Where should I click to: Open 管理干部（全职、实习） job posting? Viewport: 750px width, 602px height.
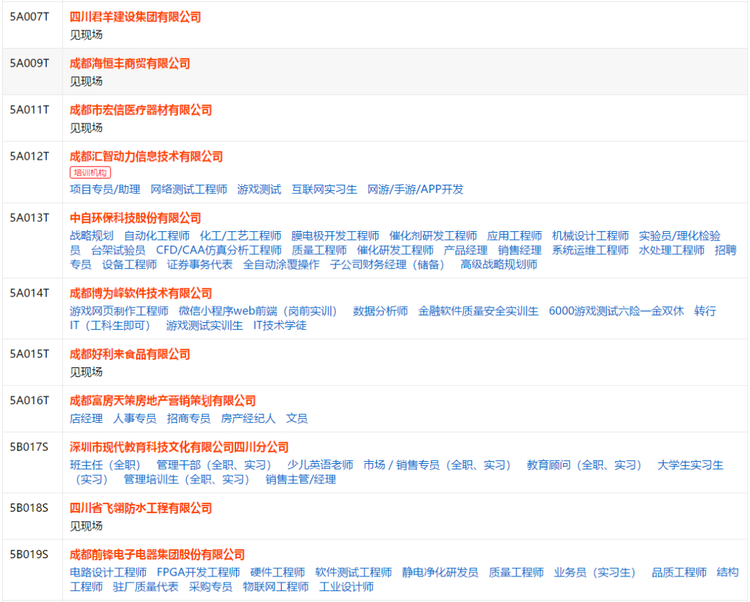pos(215,465)
